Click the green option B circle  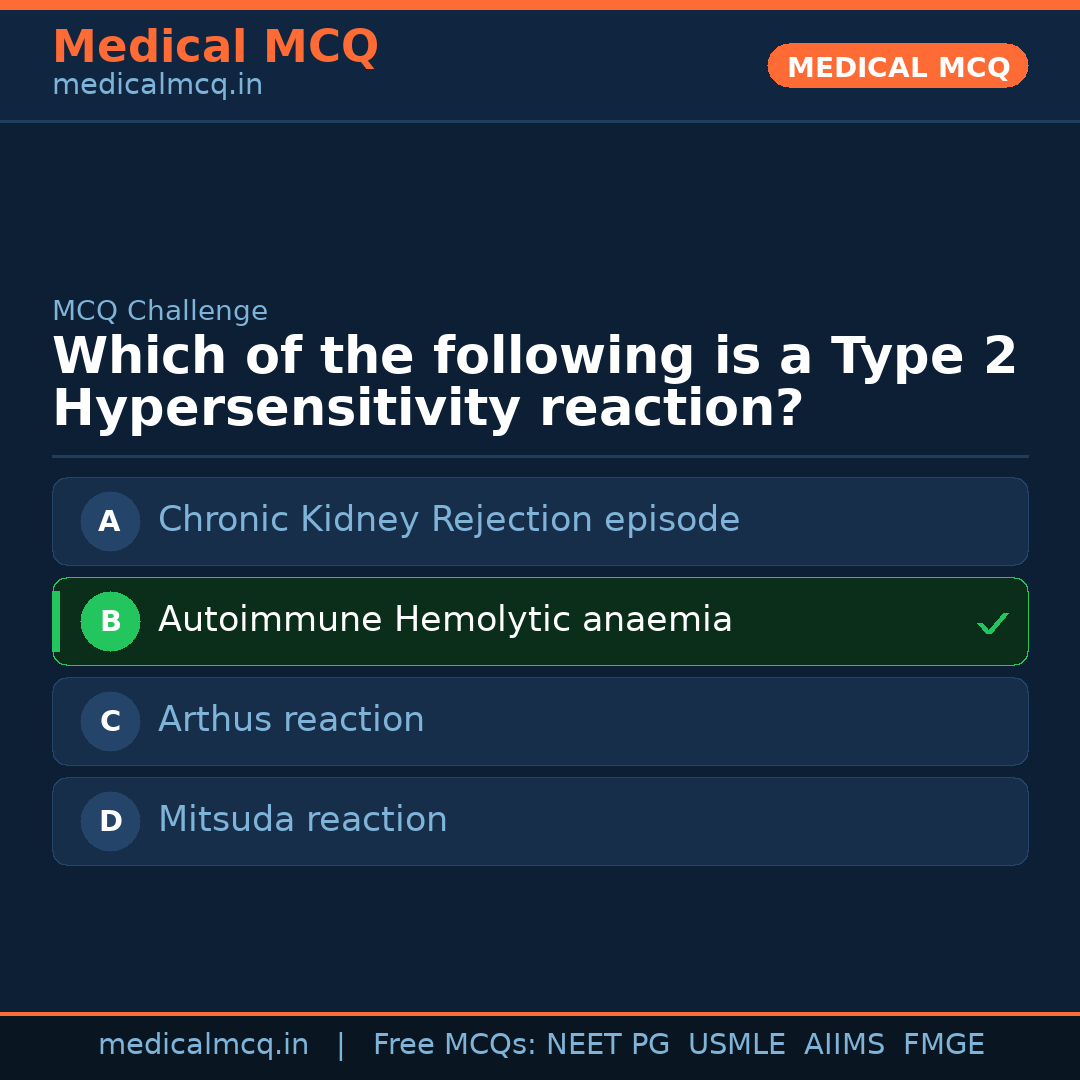click(x=110, y=621)
